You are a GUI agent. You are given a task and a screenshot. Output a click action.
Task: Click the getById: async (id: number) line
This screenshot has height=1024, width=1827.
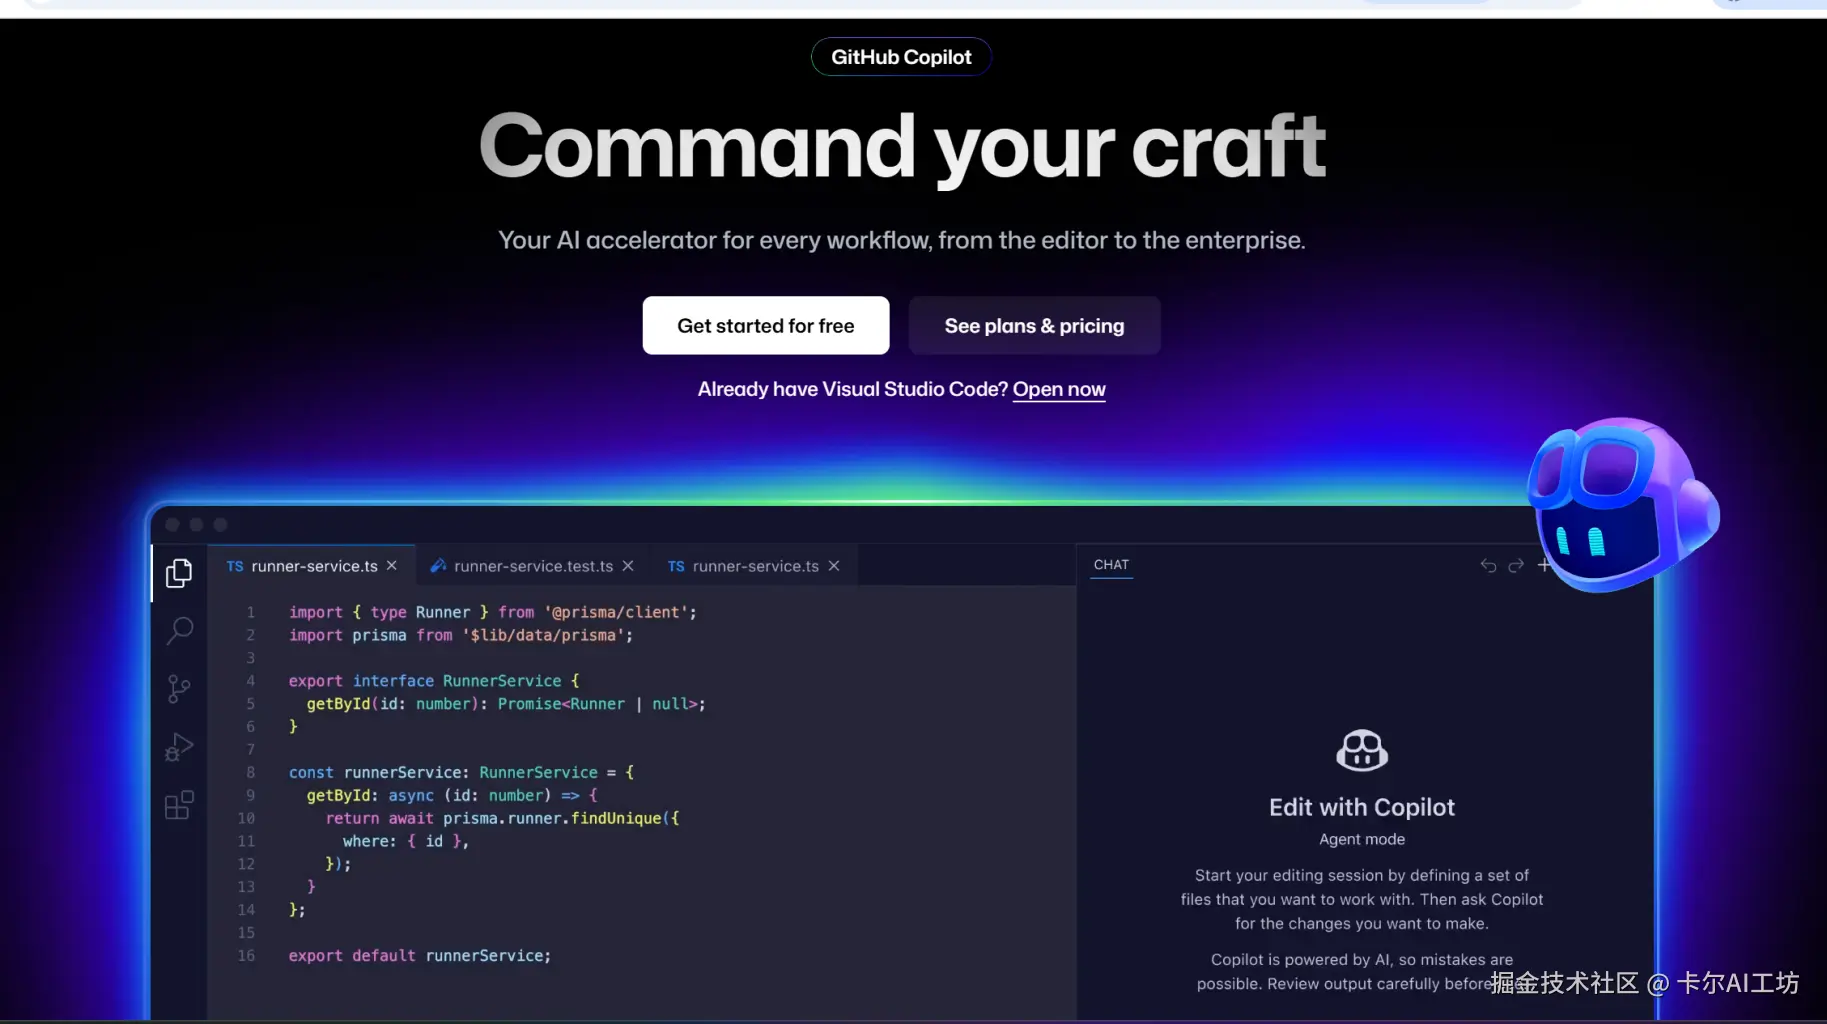point(452,795)
